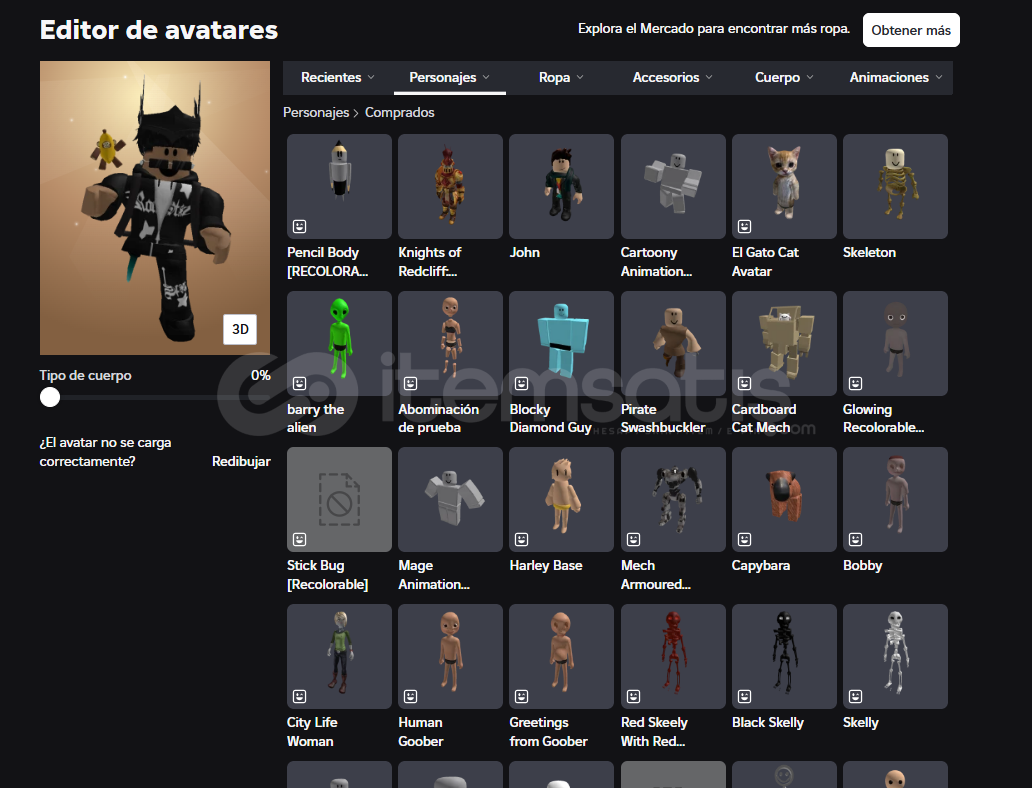Select El Gato Cat Avatar

pyautogui.click(x=785, y=186)
